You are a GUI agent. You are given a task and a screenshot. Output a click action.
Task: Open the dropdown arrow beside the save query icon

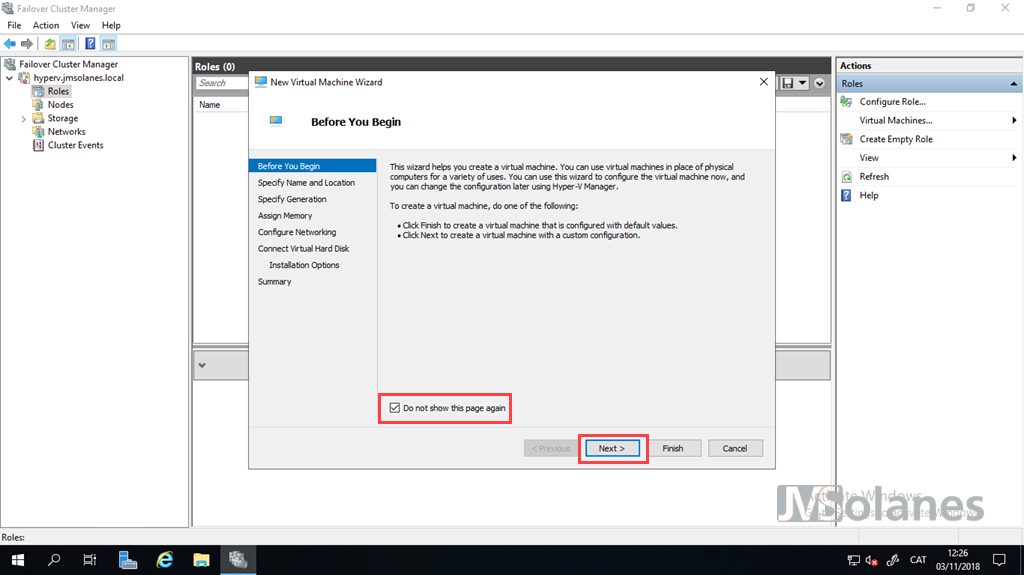(x=803, y=83)
